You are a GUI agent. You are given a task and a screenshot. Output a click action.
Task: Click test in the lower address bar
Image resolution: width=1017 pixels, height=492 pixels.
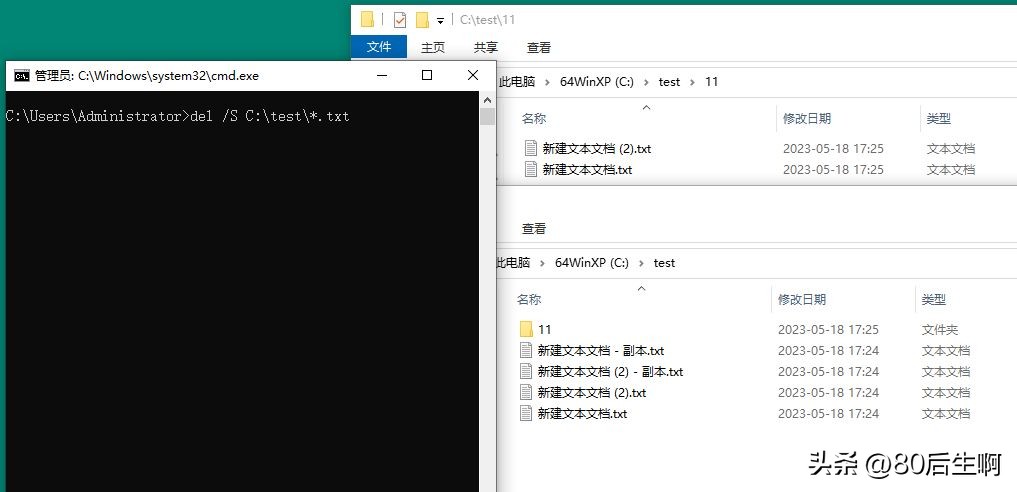[x=664, y=263]
